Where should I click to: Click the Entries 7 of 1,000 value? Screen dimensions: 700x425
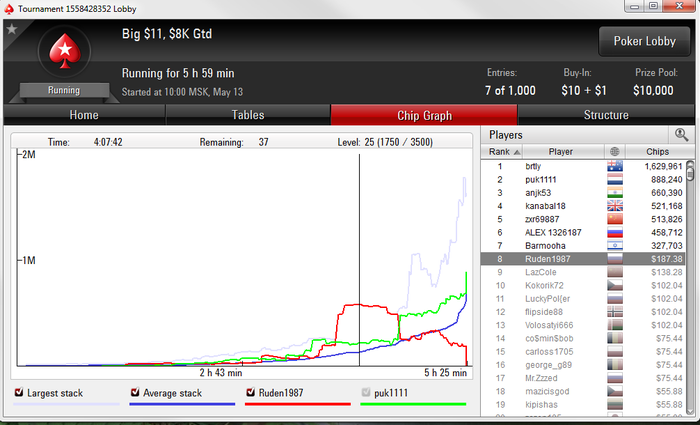coord(510,91)
